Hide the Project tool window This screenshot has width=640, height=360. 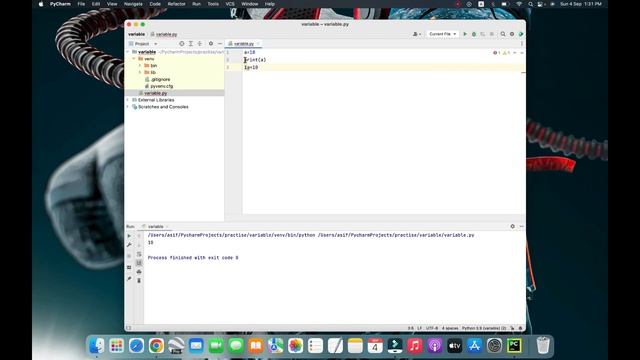tap(220, 44)
